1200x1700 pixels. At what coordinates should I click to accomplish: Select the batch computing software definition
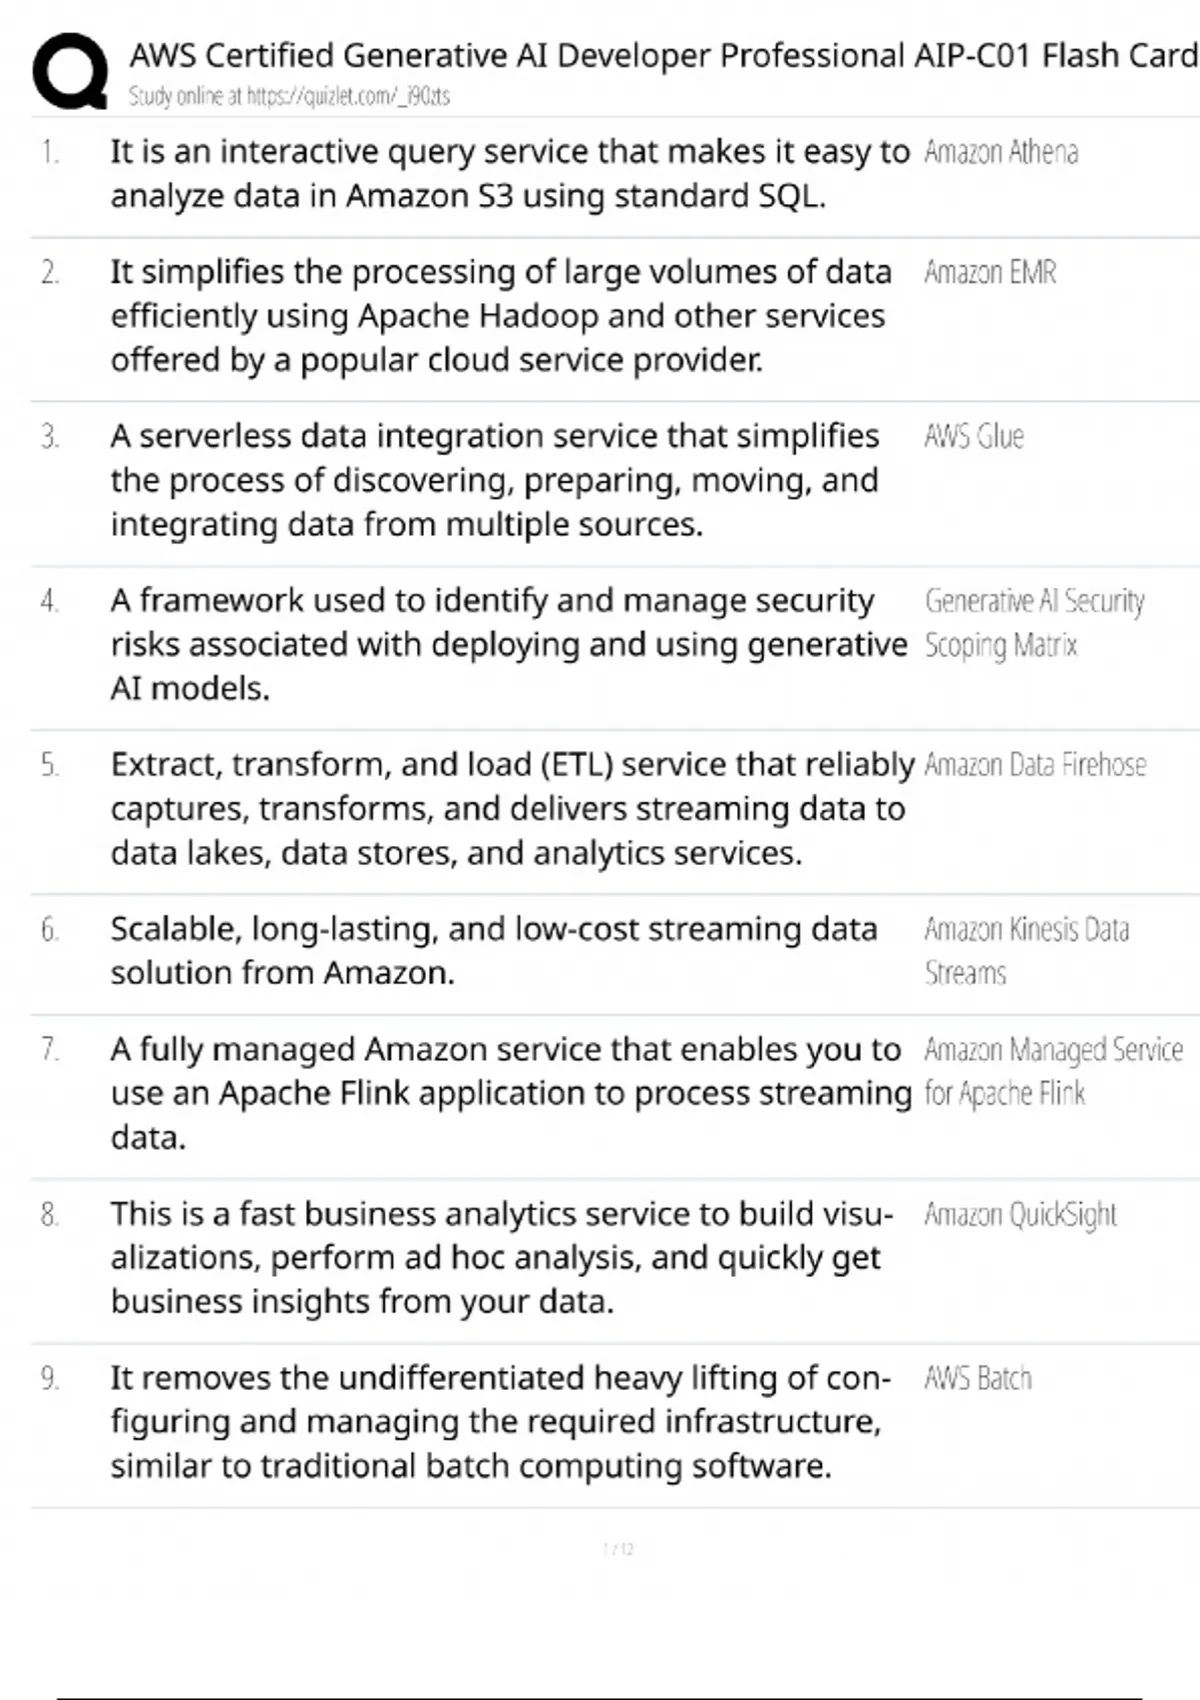(500, 1421)
